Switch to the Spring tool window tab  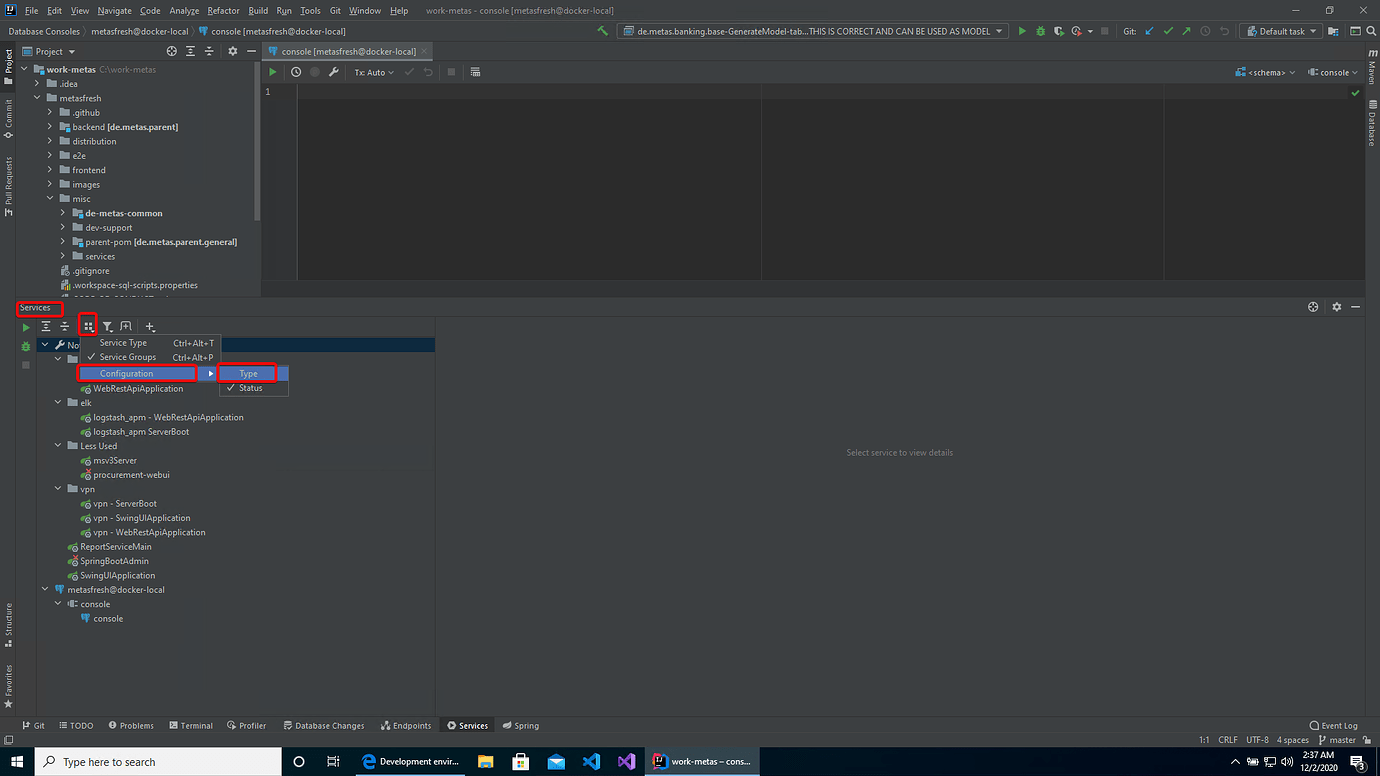pos(520,725)
